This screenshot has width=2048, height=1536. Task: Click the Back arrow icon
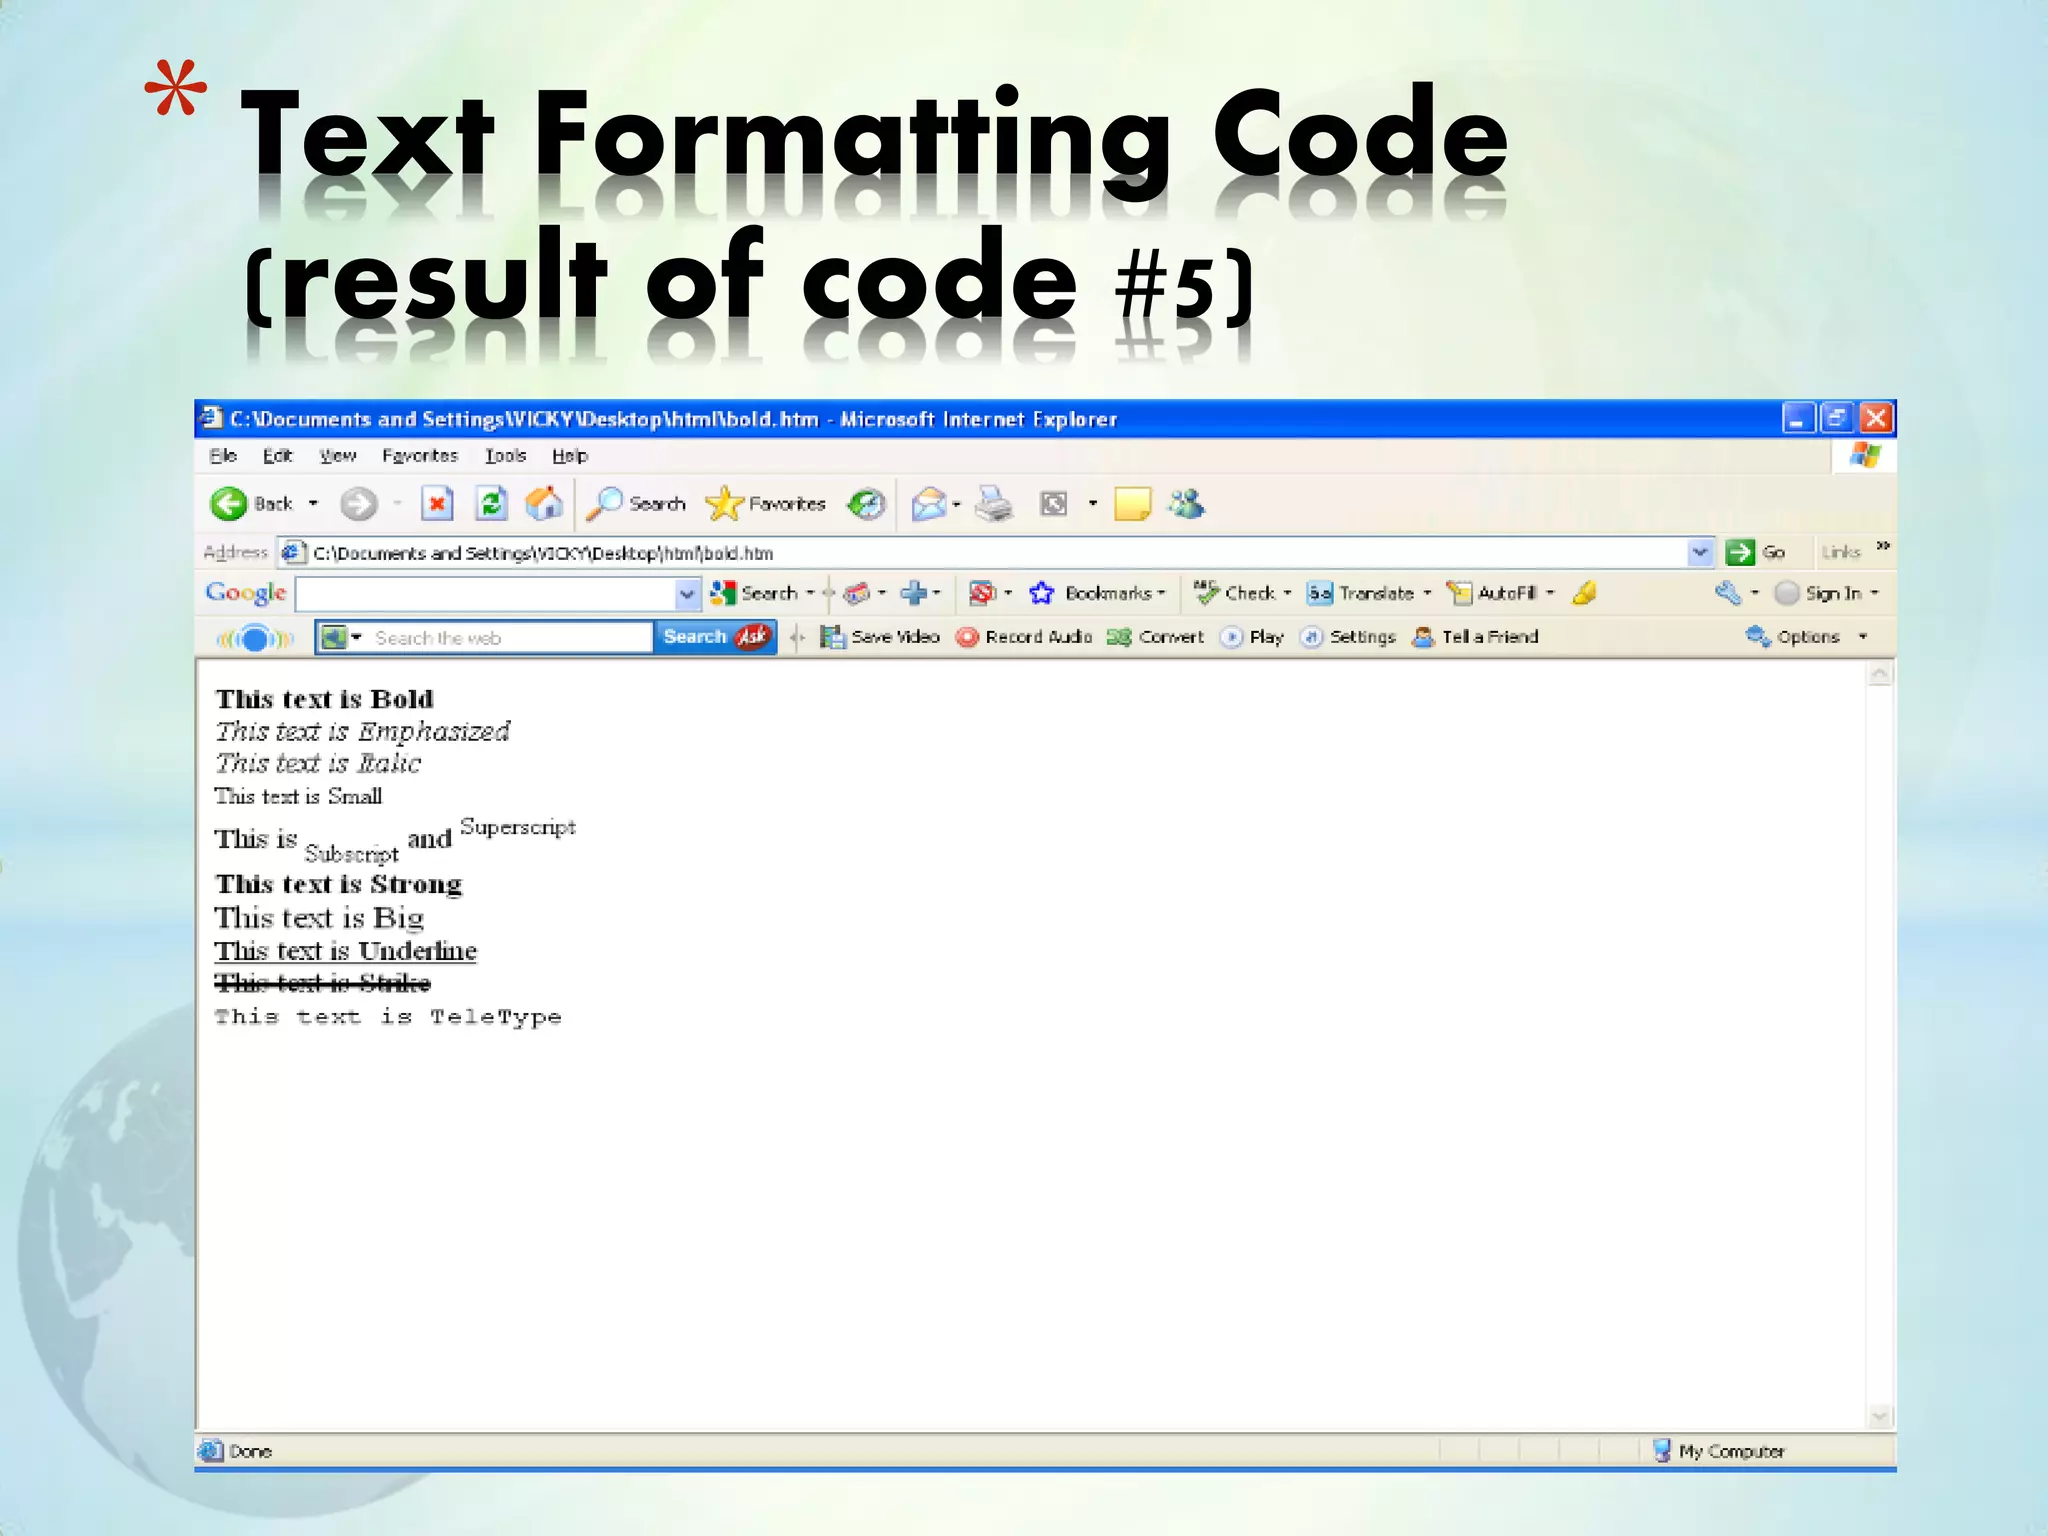click(229, 504)
